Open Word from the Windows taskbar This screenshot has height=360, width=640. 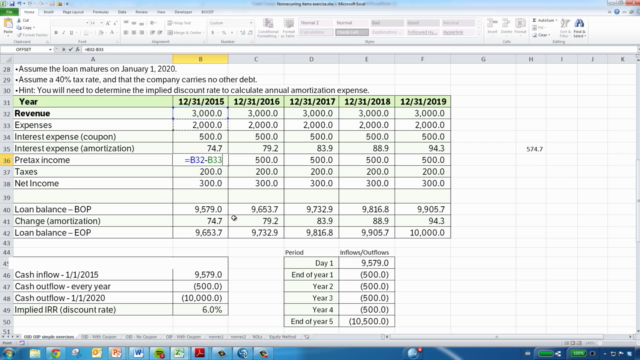tap(138, 353)
